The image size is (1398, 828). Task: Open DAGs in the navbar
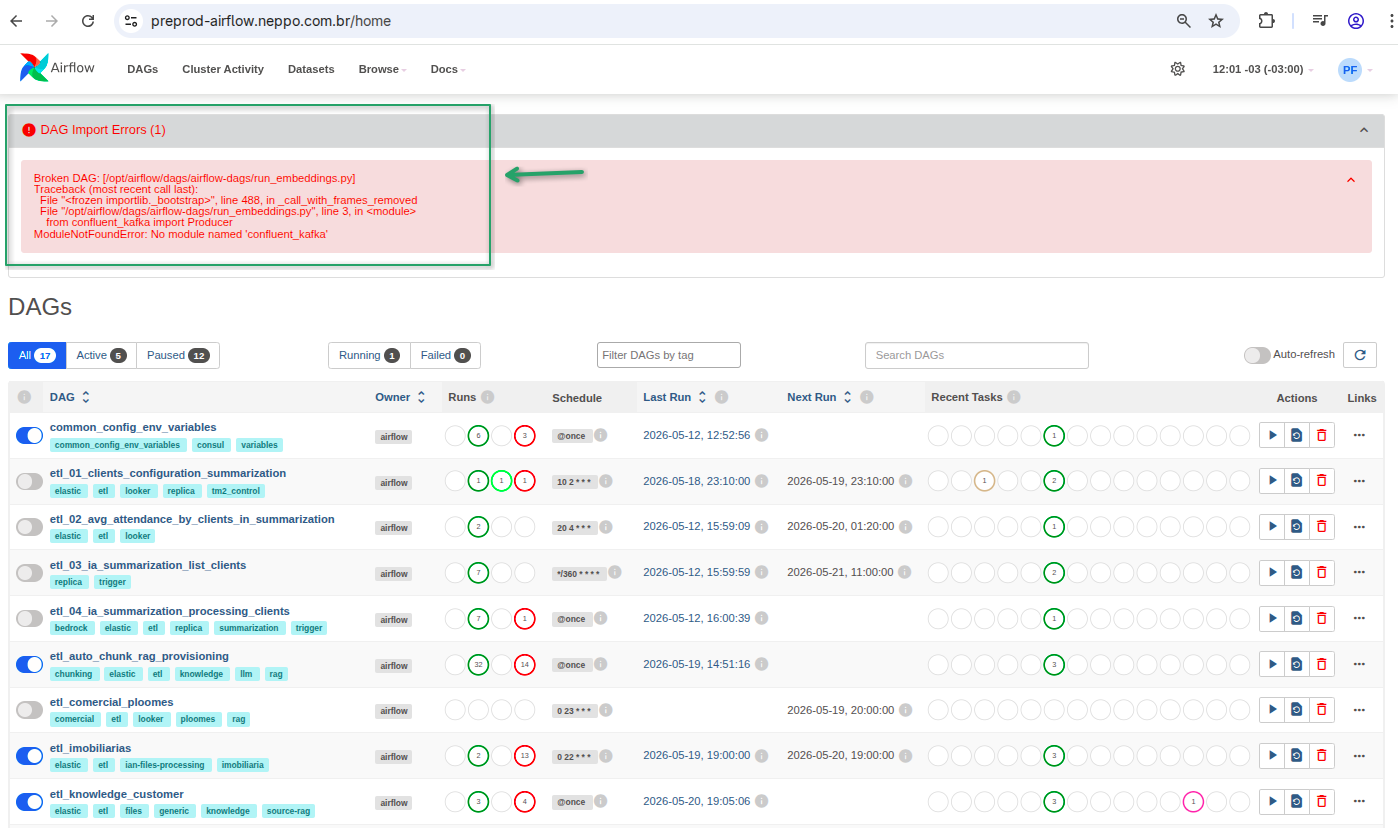[143, 69]
